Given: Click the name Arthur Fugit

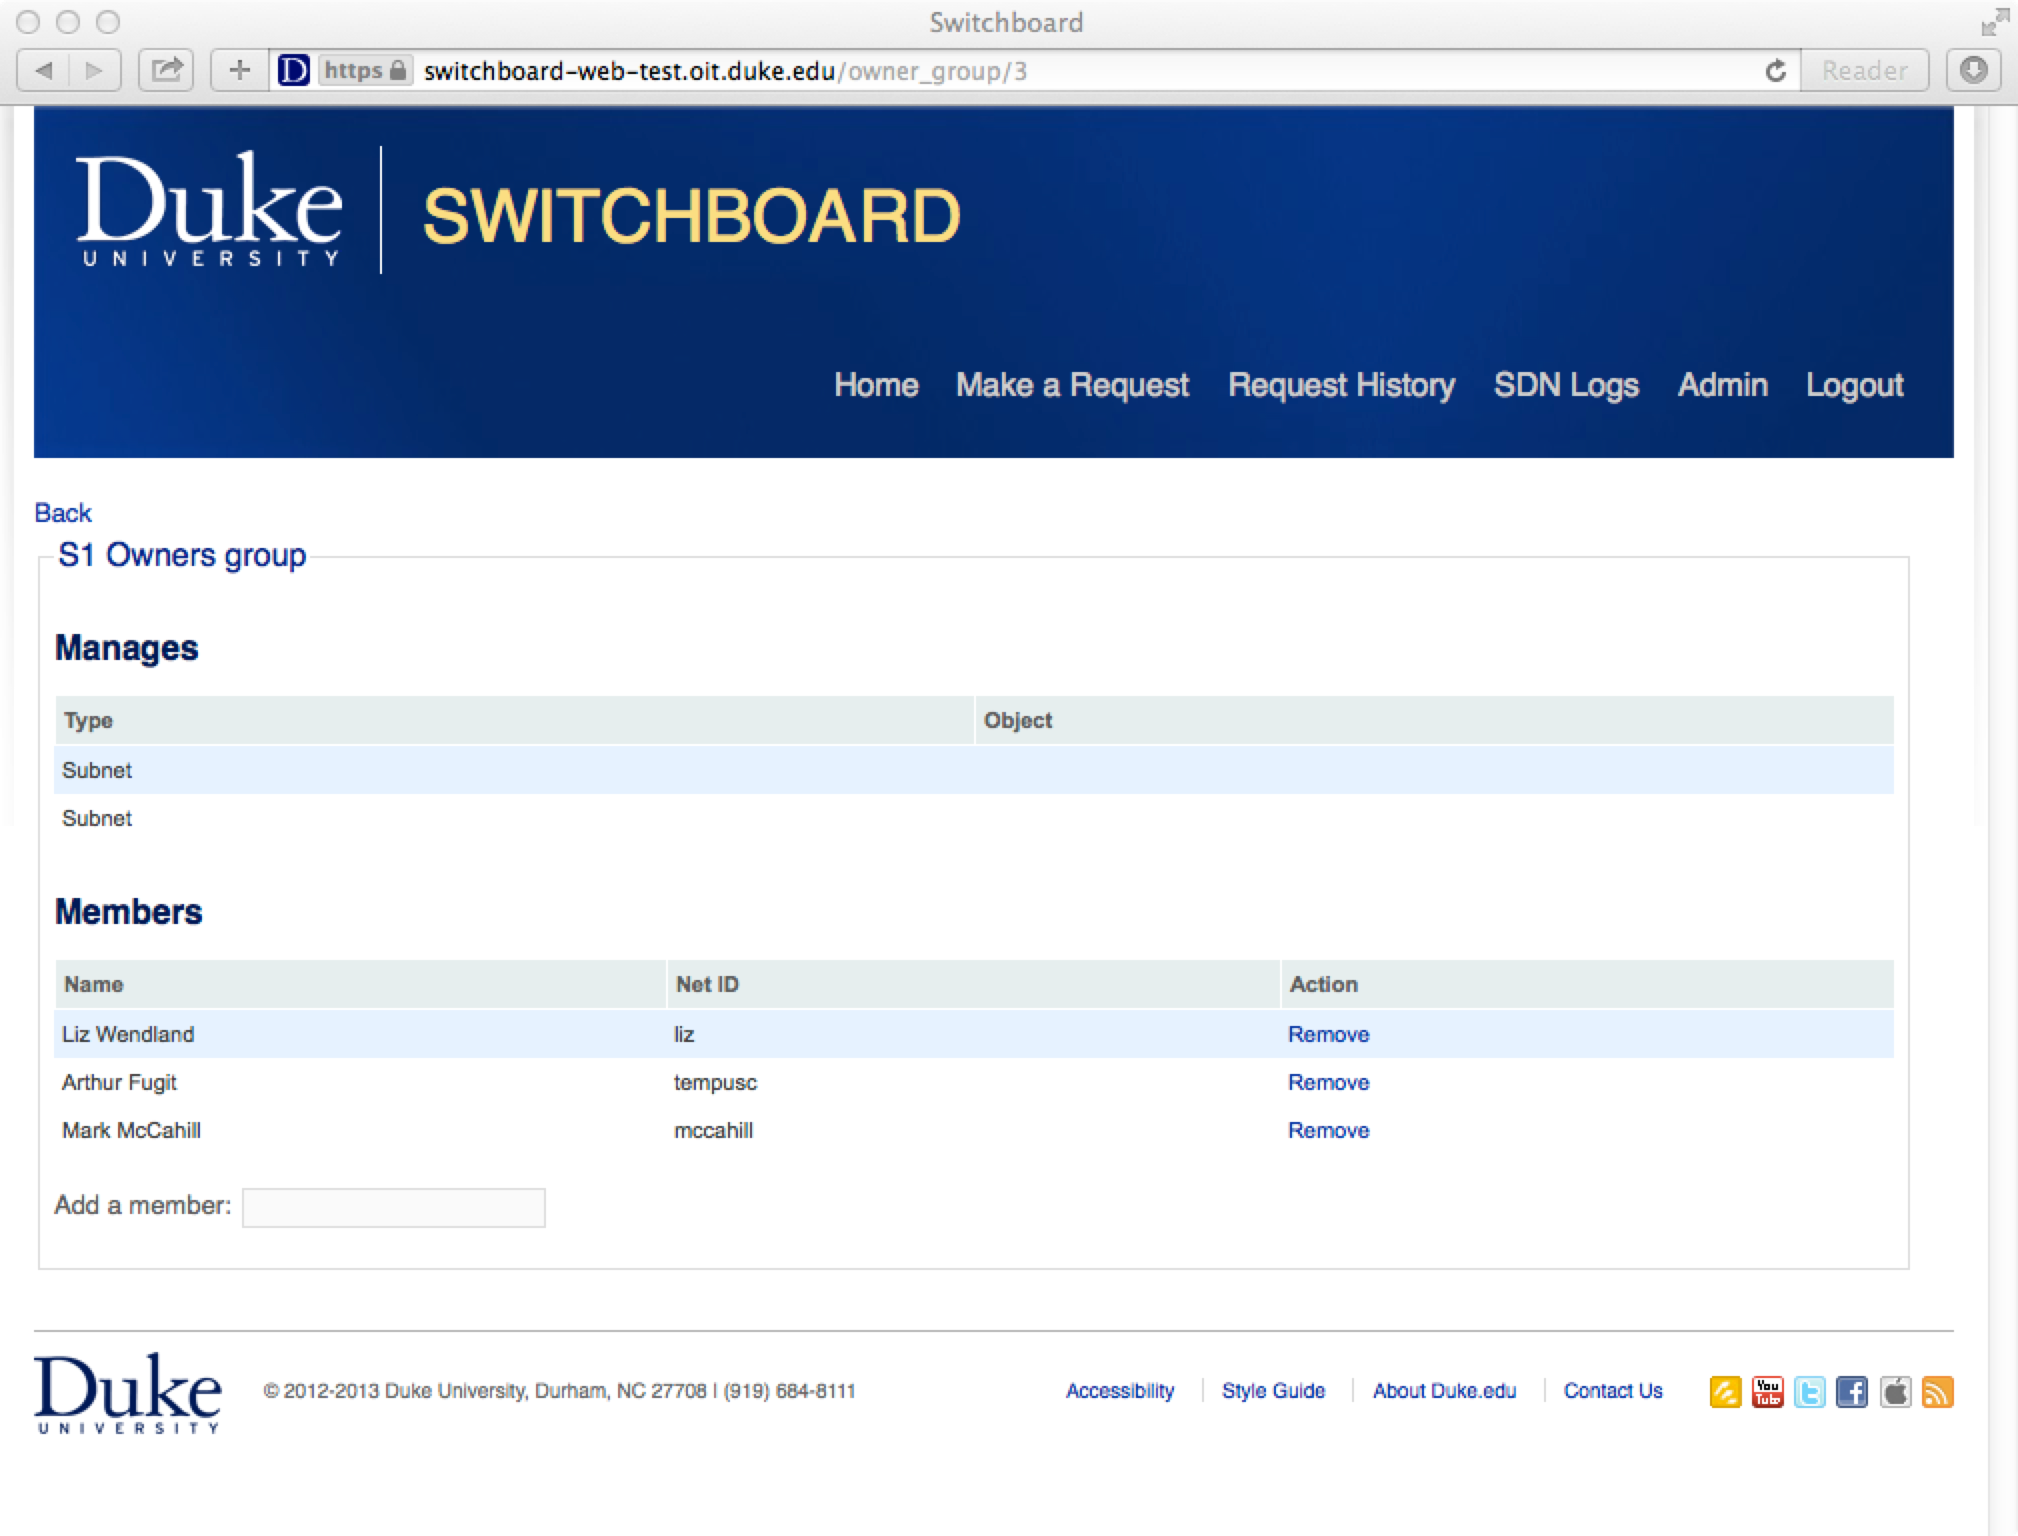Looking at the screenshot, I should coord(119,1083).
